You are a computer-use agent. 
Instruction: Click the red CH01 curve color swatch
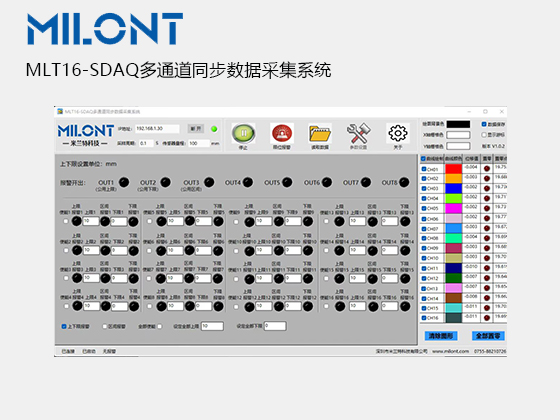tap(454, 169)
